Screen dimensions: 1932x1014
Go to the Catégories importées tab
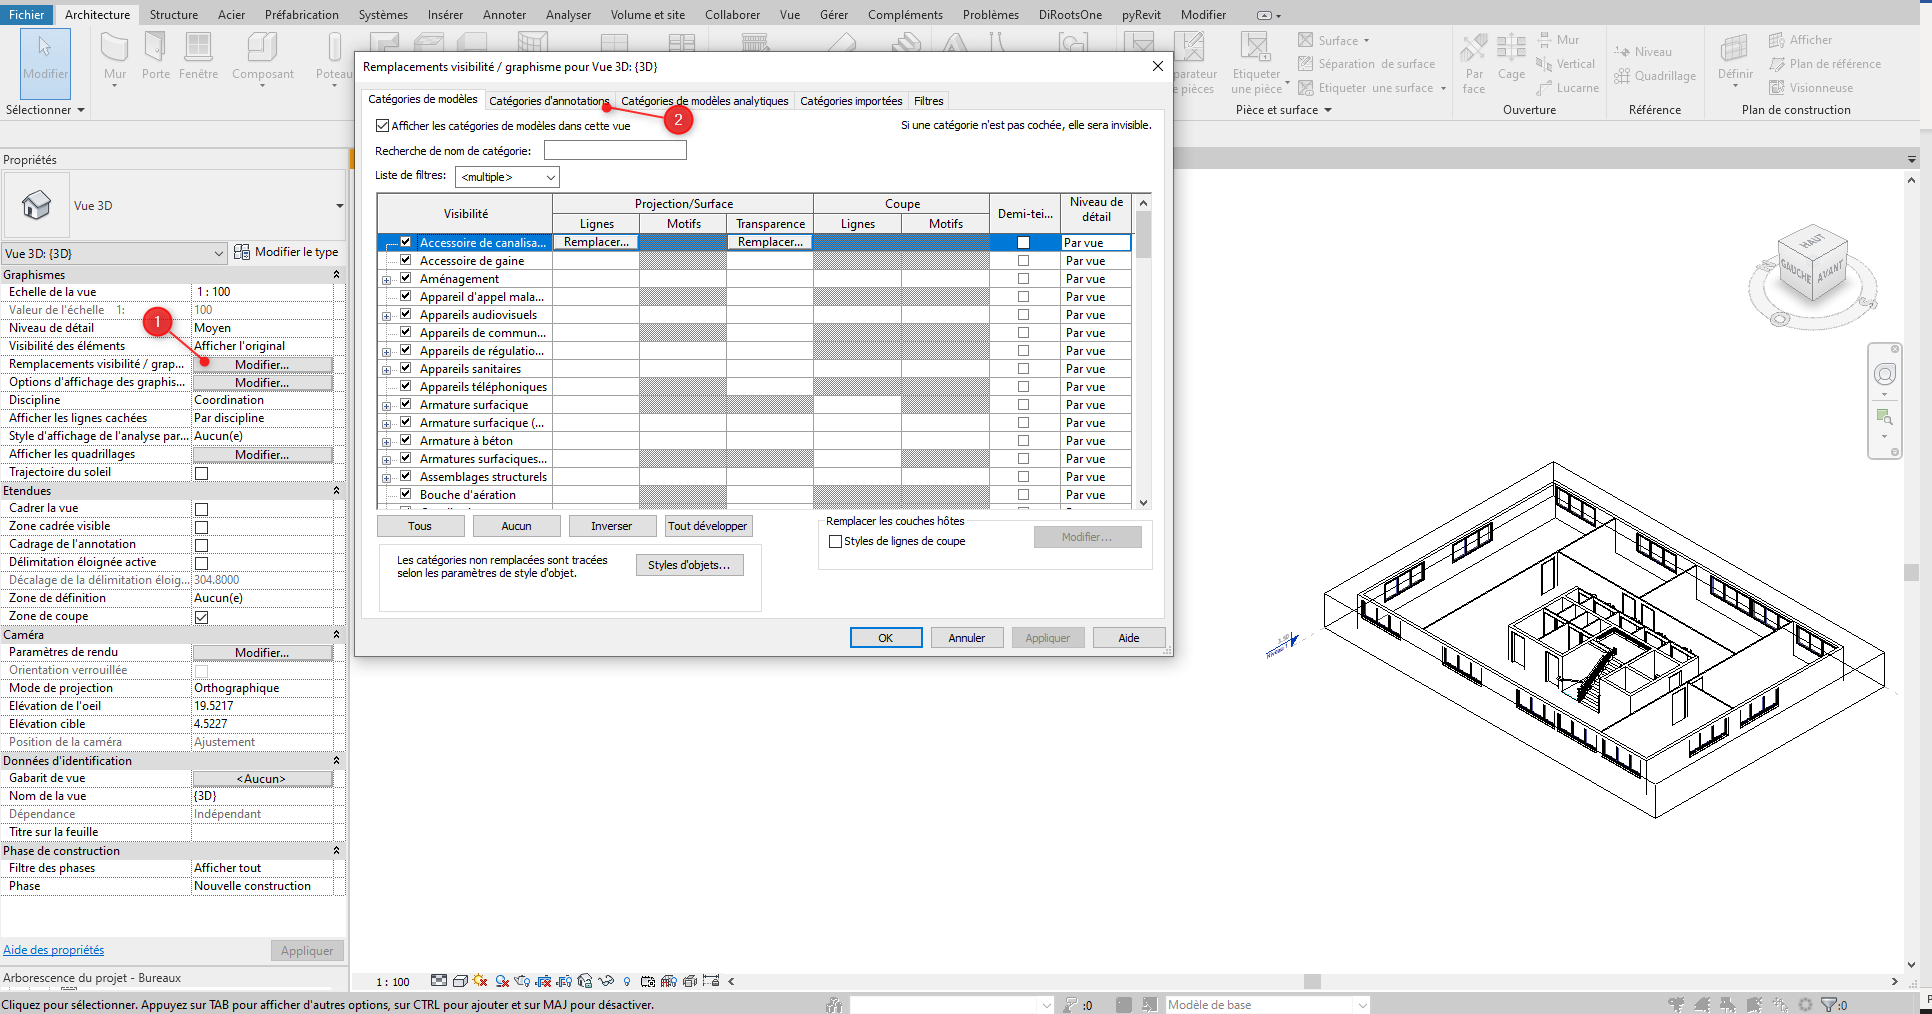tap(851, 101)
